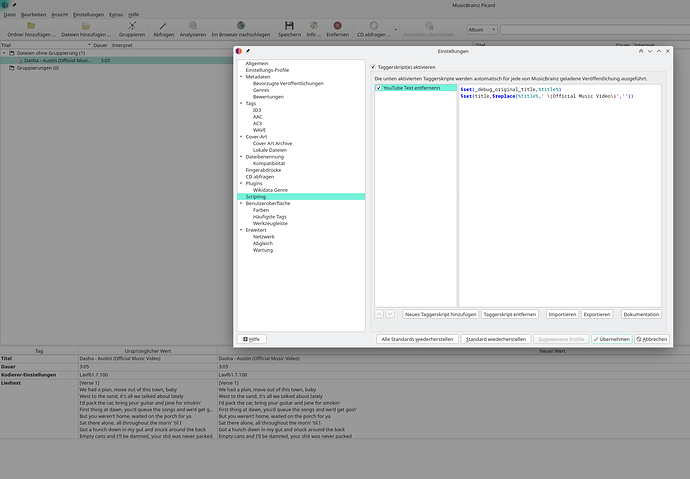Collapse the Benutzeroberfläche tree section

click(x=241, y=203)
